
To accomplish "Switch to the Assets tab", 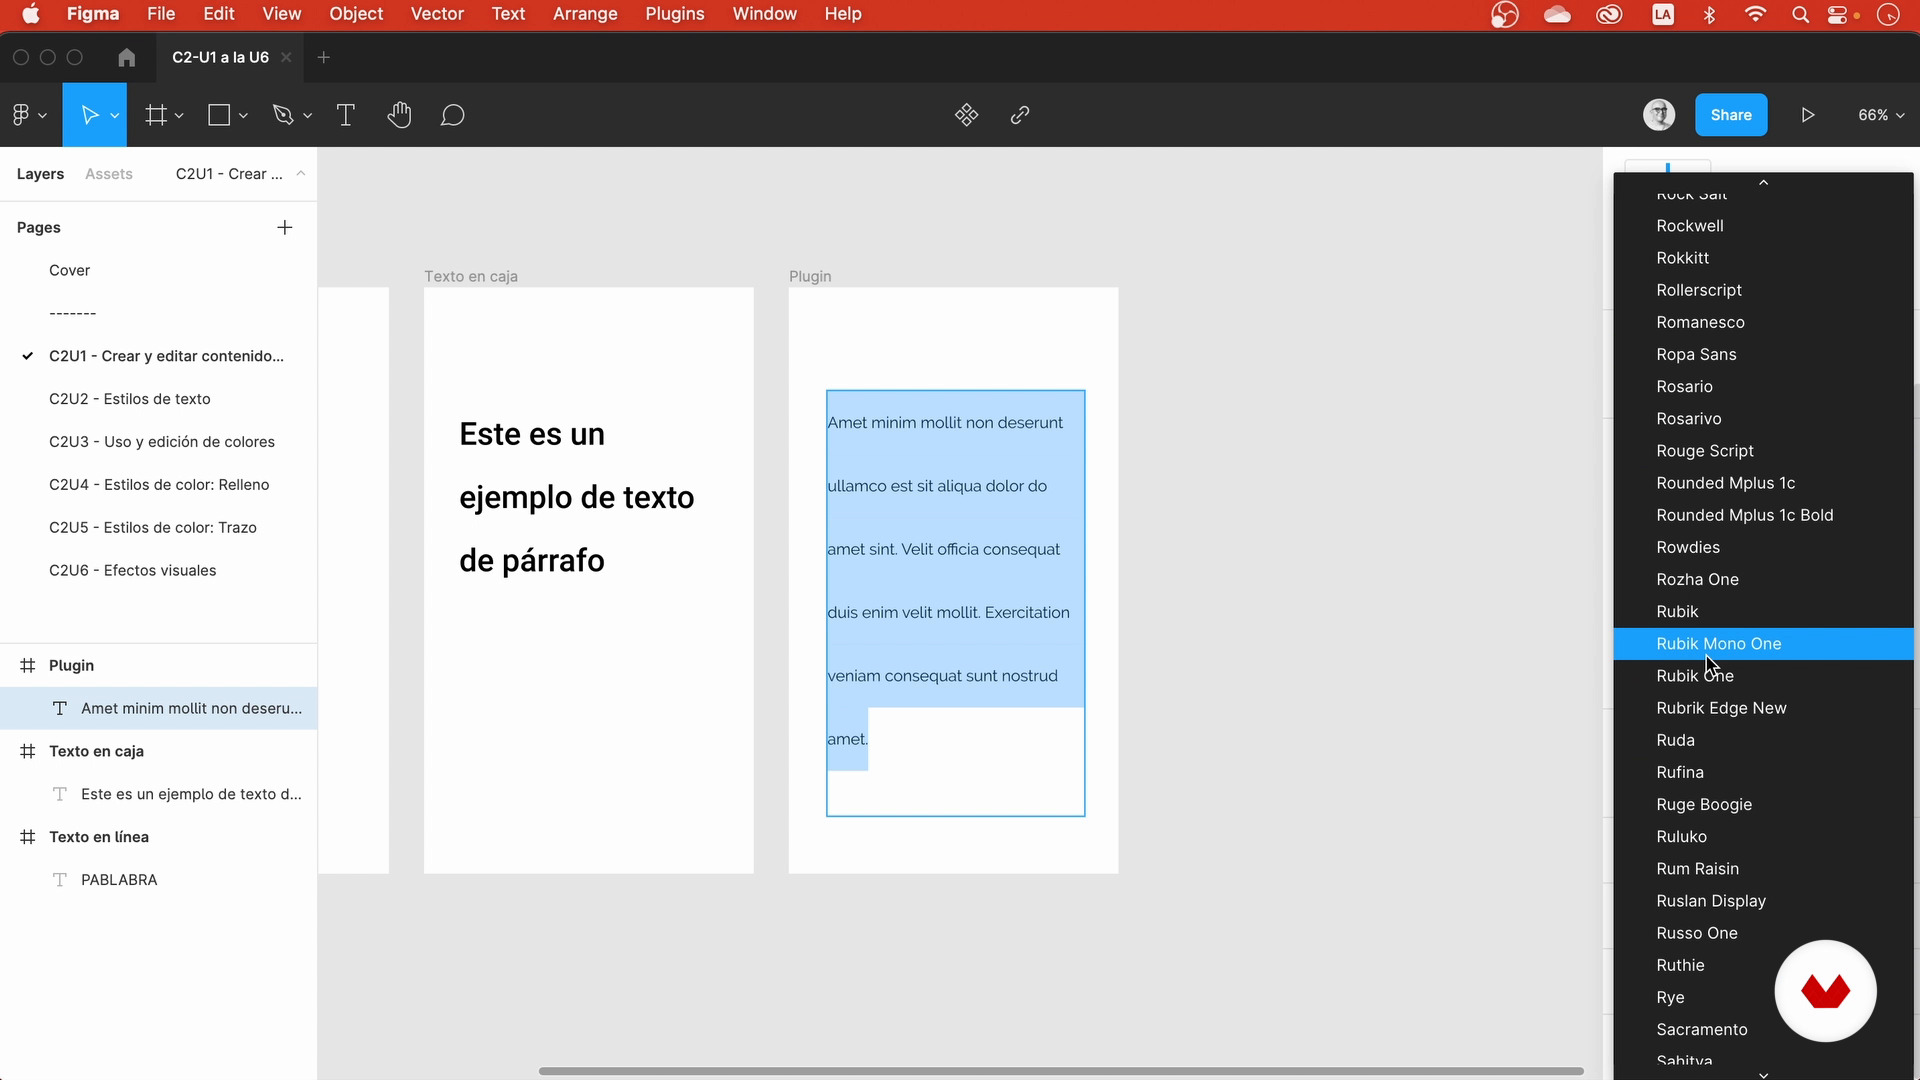I will click(109, 174).
